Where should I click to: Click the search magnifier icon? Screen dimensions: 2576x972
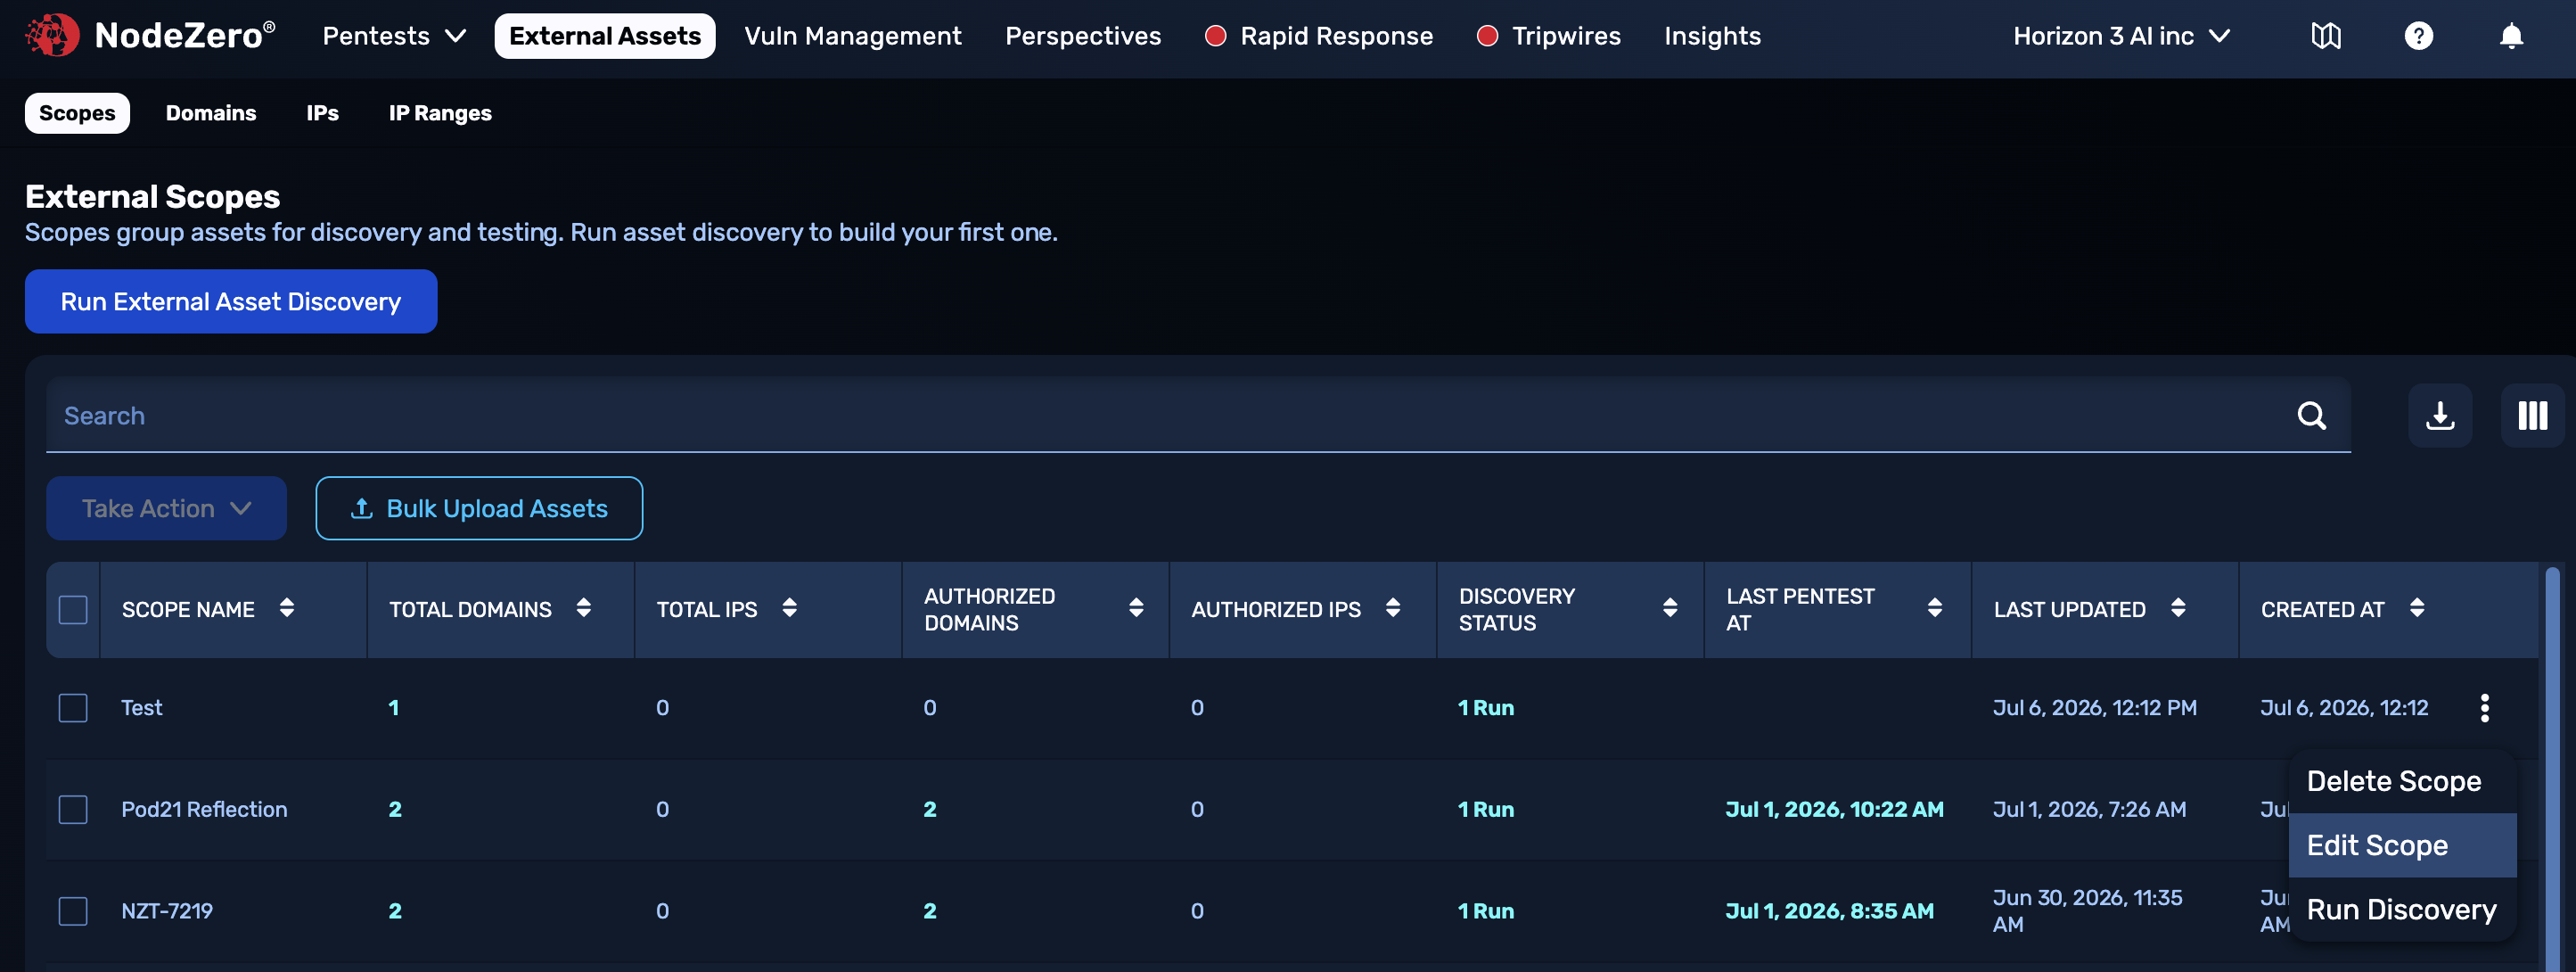2311,415
